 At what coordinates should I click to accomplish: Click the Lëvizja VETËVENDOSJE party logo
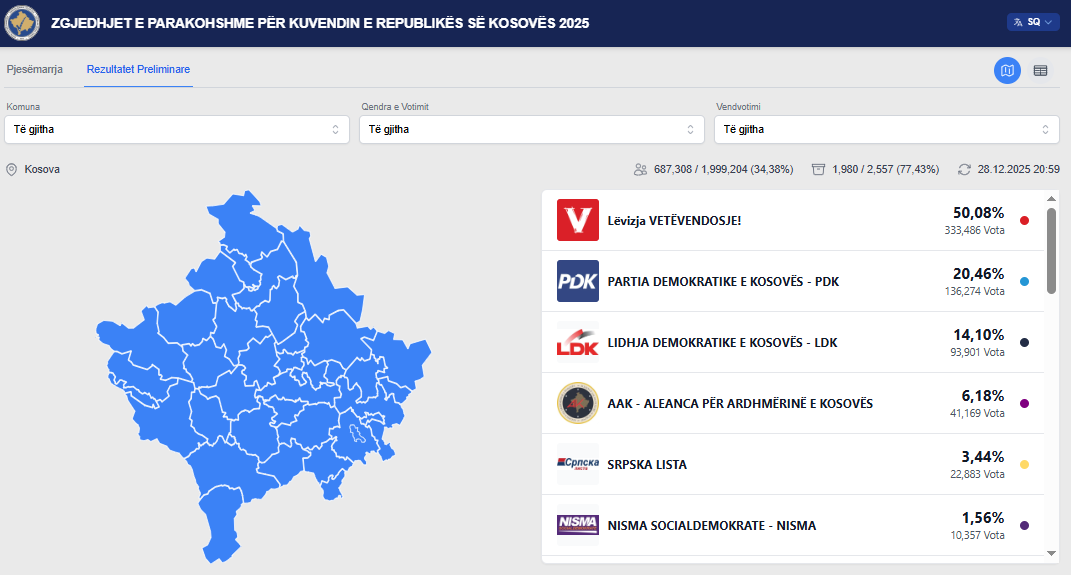coord(577,220)
